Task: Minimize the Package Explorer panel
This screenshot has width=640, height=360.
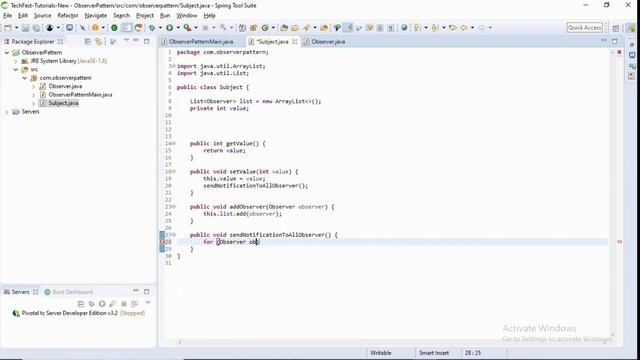Action: click(x=136, y=40)
